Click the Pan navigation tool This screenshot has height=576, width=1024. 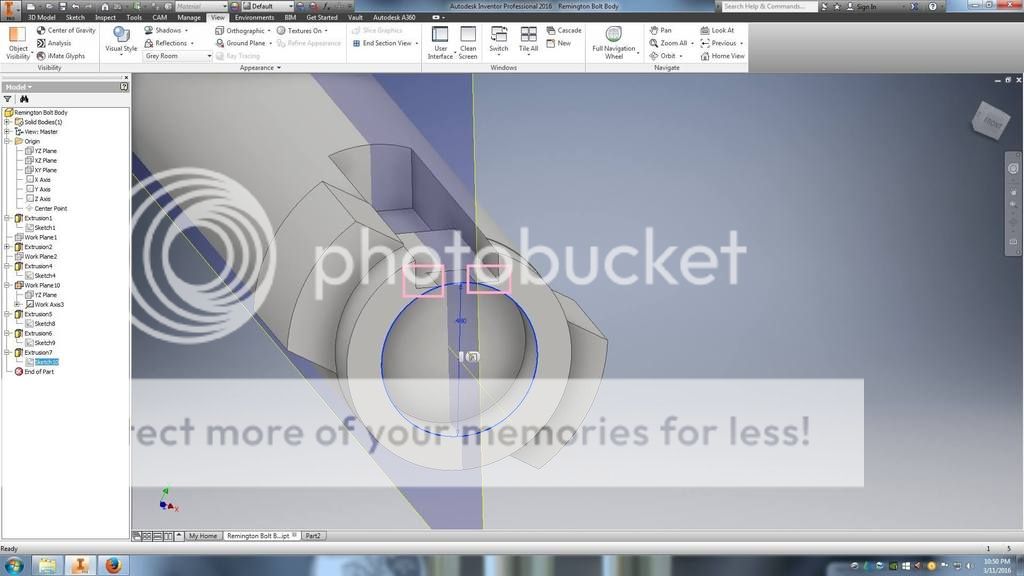[x=653, y=31]
